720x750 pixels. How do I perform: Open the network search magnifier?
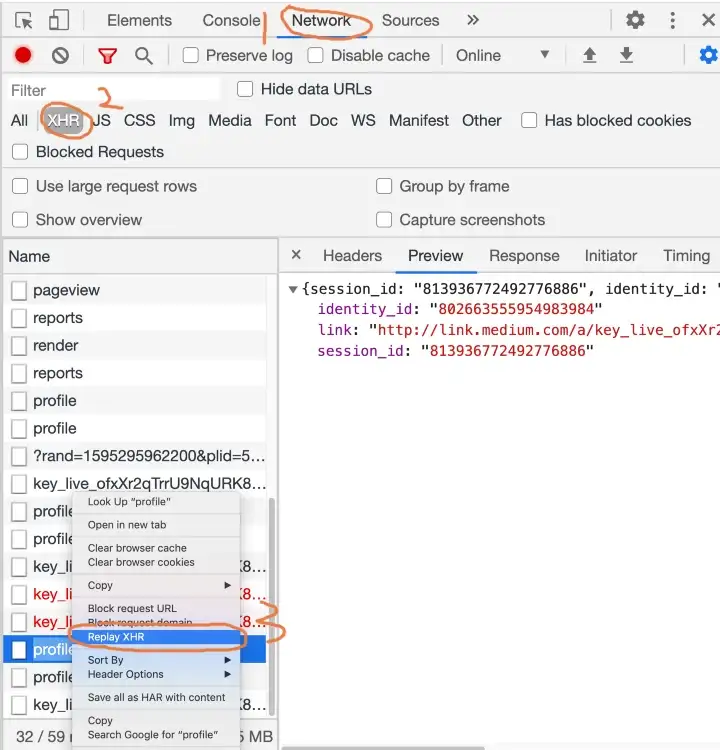pyautogui.click(x=144, y=56)
